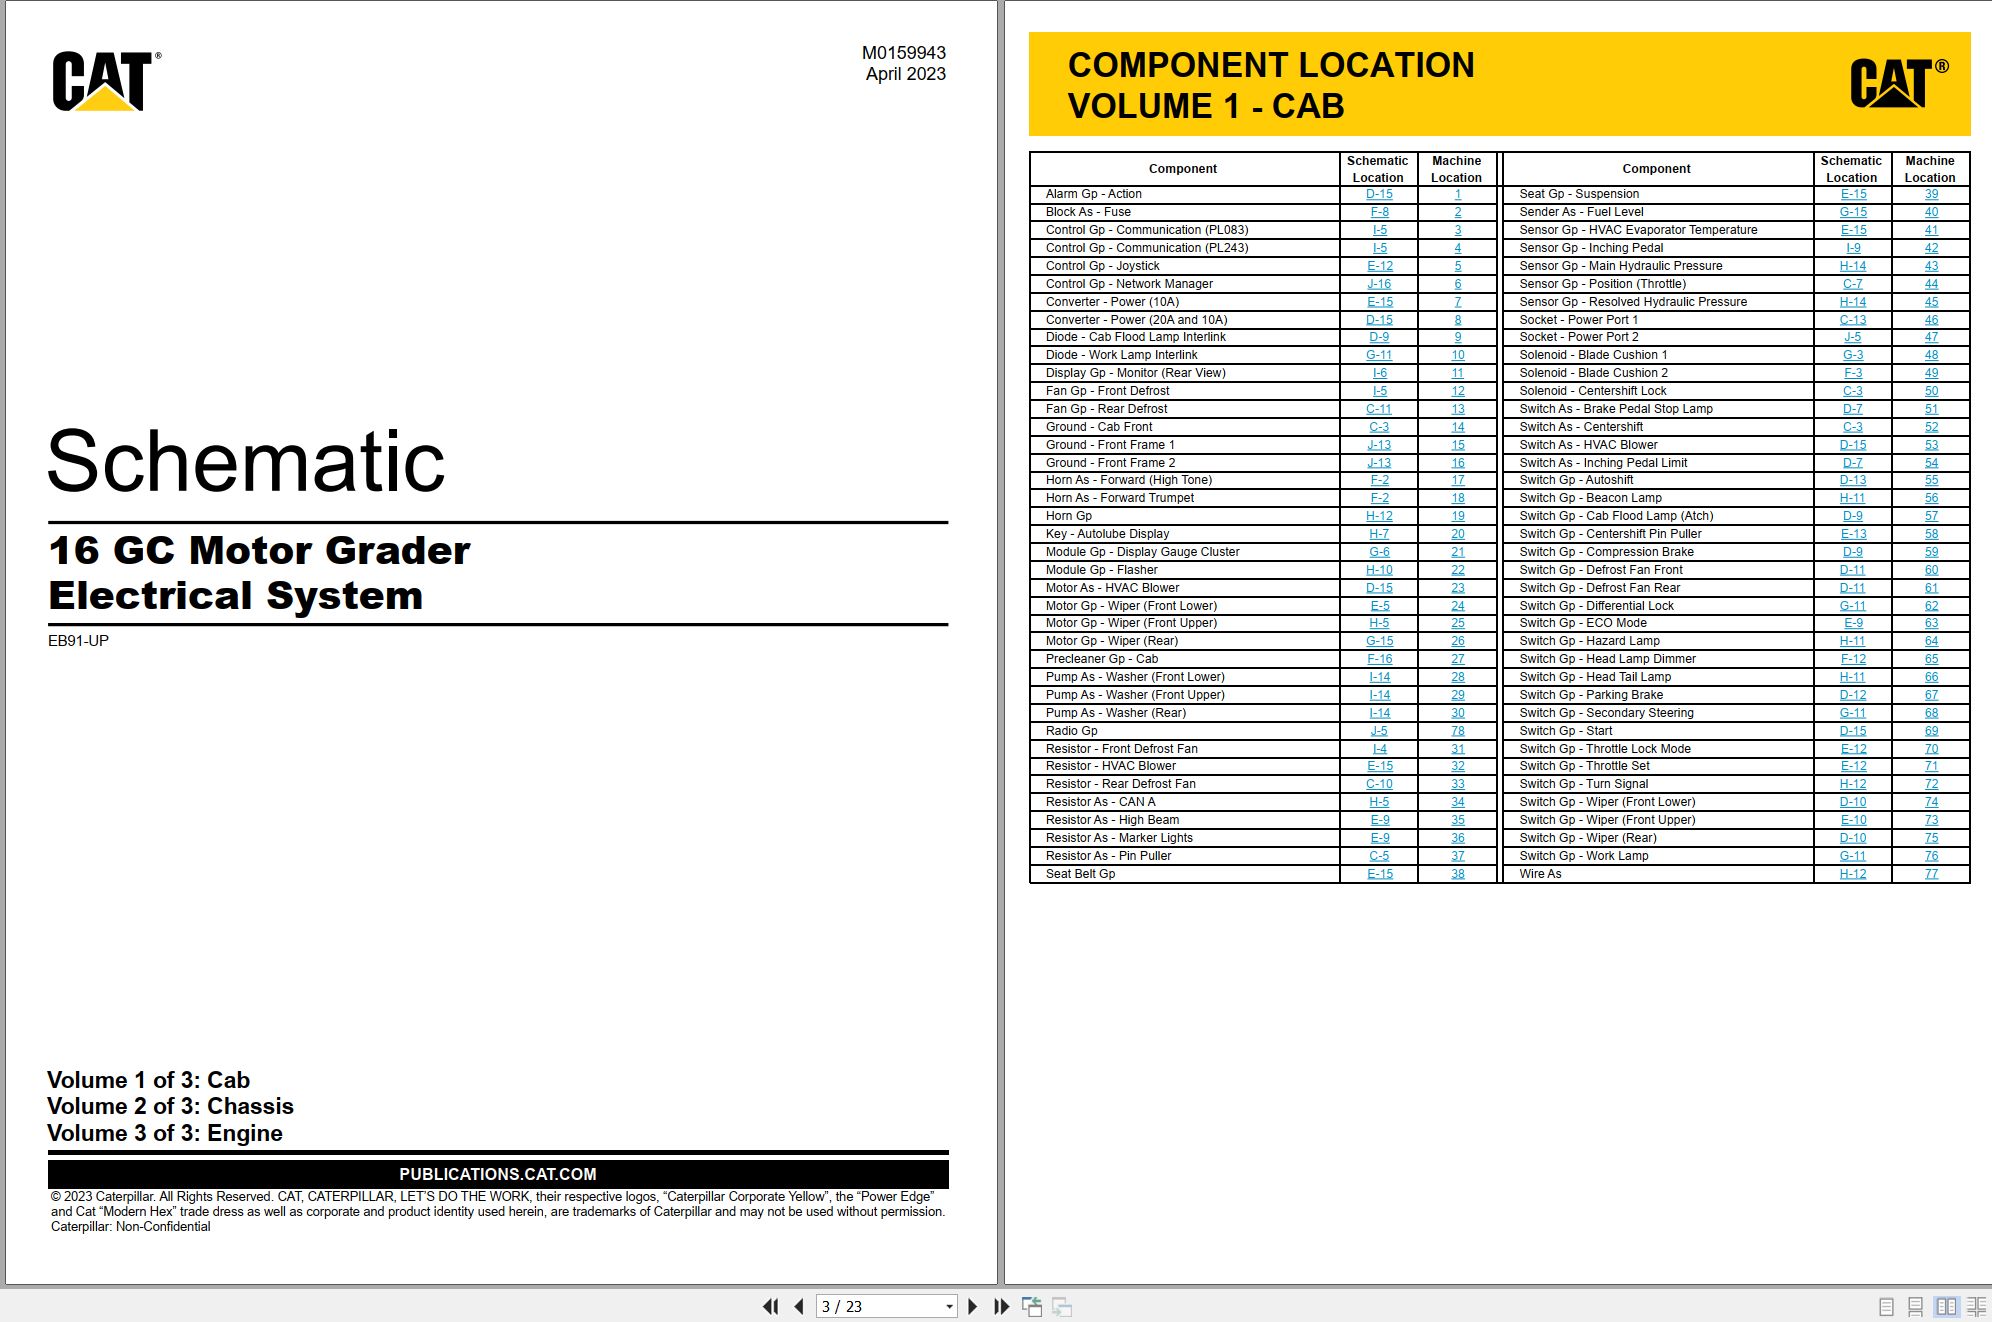
Task: Open the page number dropdown arrow
Action: pos(949,1307)
